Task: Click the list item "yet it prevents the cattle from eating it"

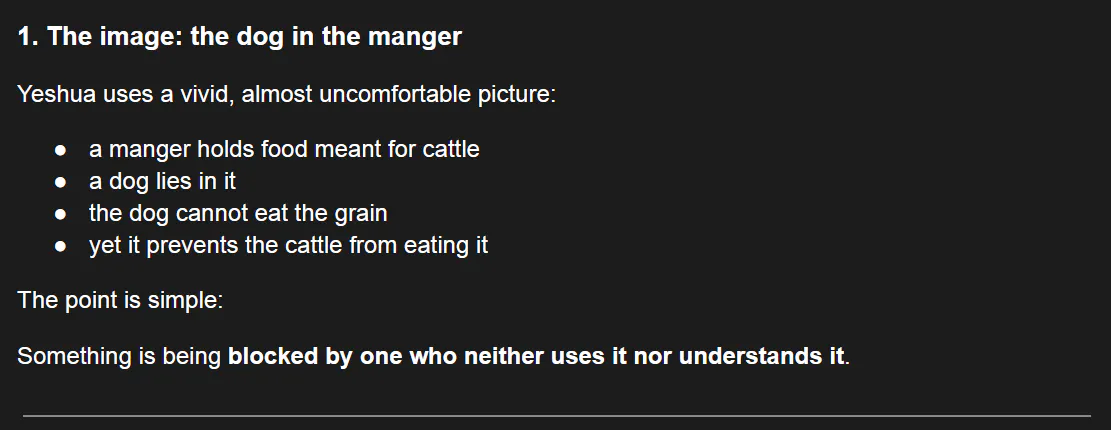Action: (x=288, y=246)
